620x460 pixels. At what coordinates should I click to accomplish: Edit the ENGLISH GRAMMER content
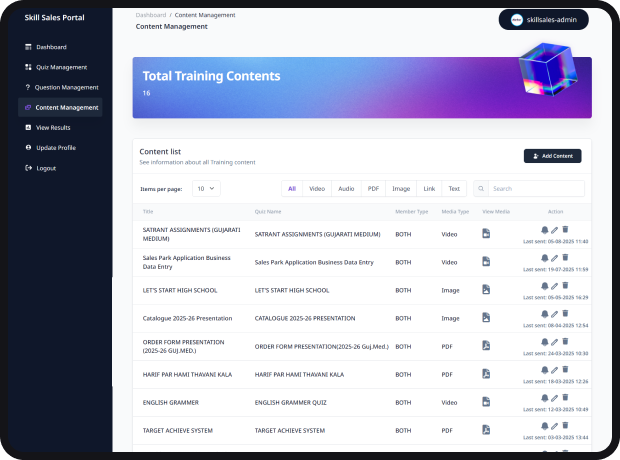click(554, 398)
